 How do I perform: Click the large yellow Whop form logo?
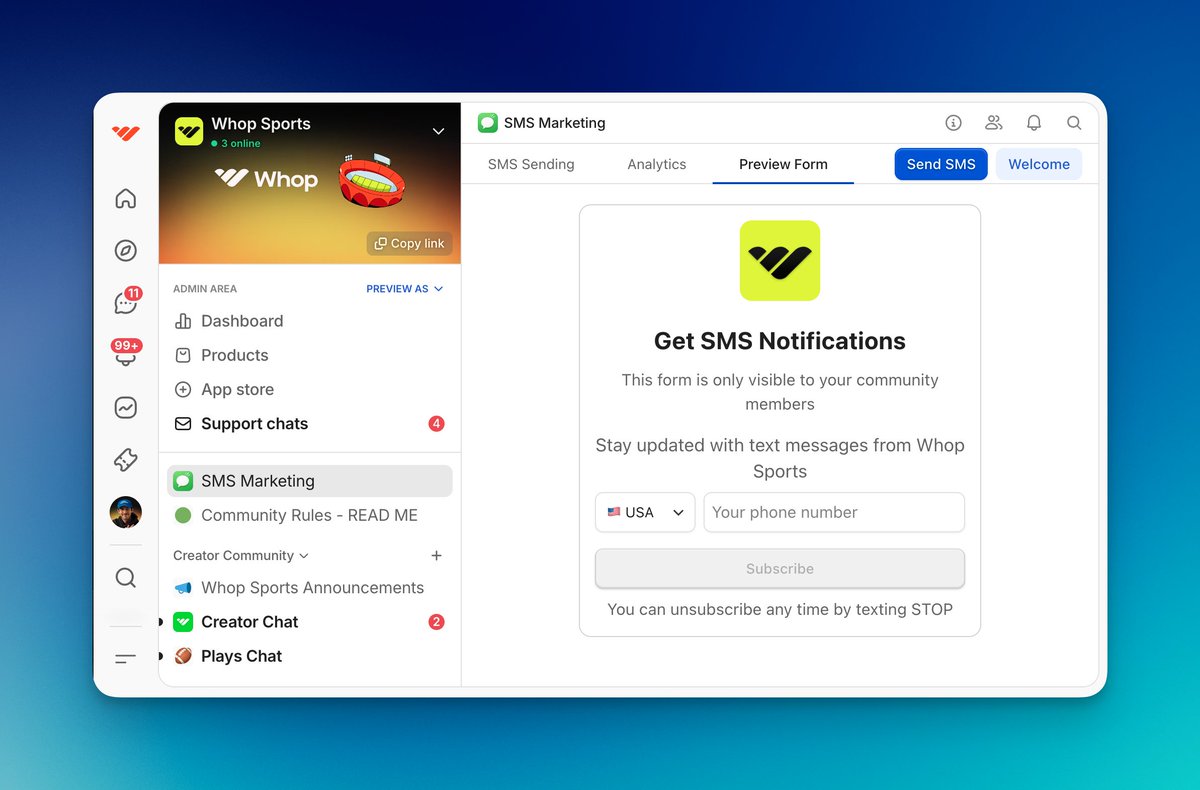click(x=780, y=261)
